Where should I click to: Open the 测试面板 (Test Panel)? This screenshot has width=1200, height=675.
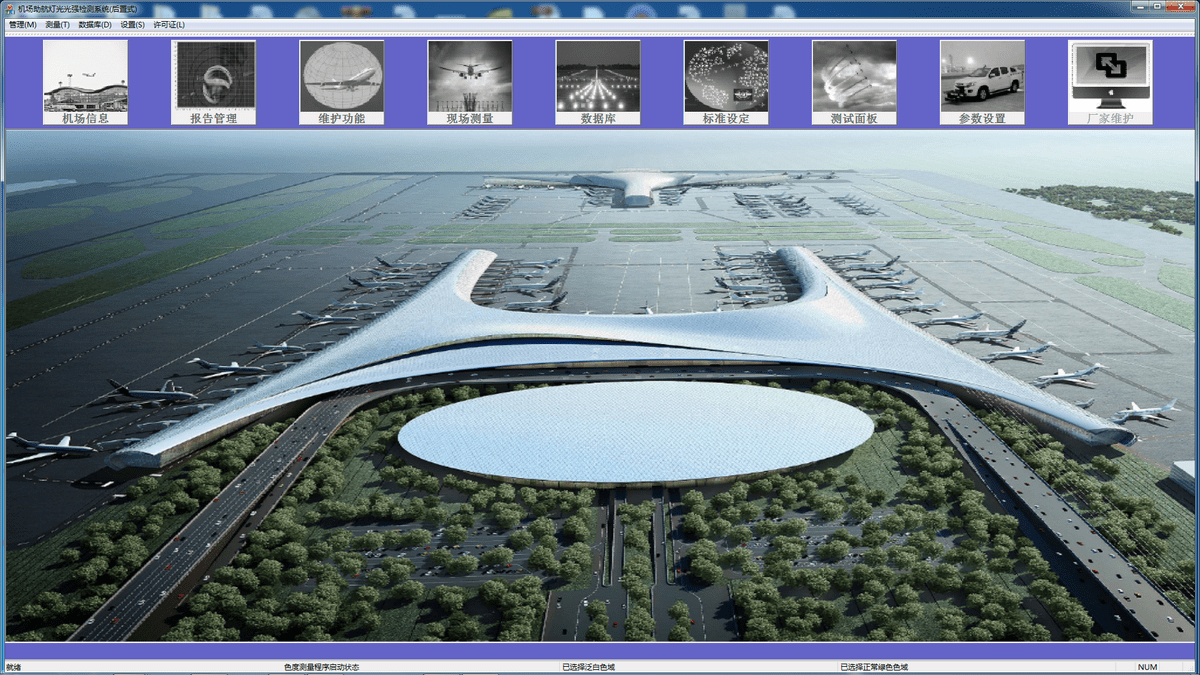point(853,80)
